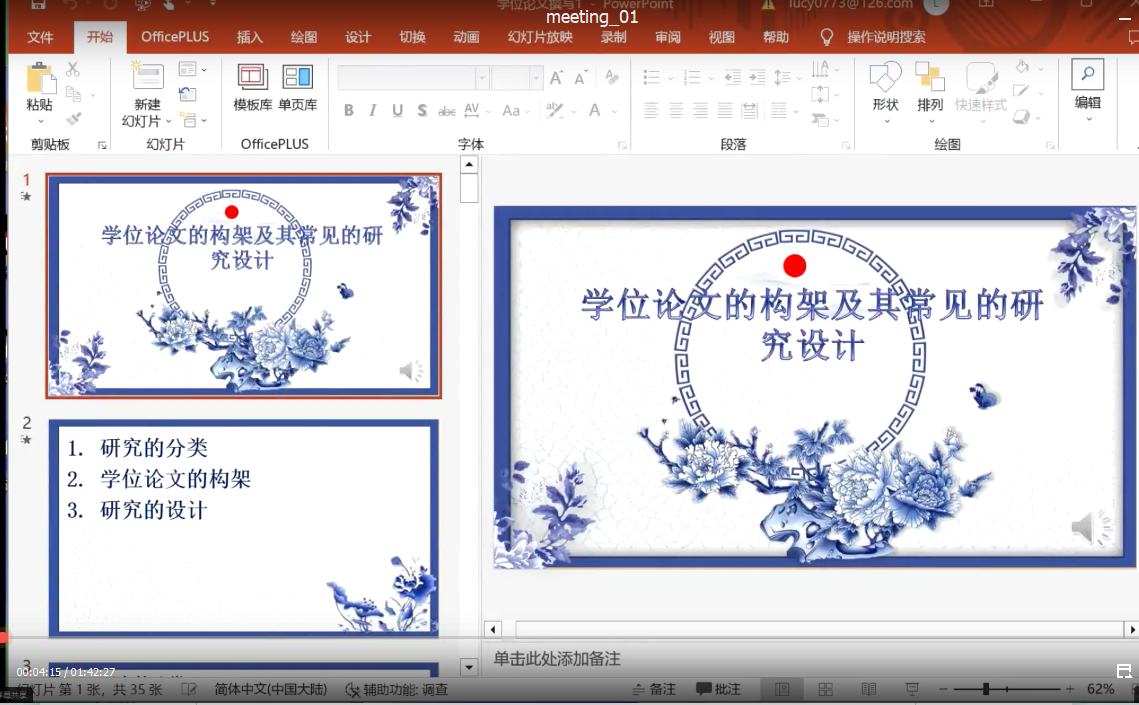1139x705 pixels.
Task: Toggle the 批注 comments pane
Action: pyautogui.click(x=719, y=689)
